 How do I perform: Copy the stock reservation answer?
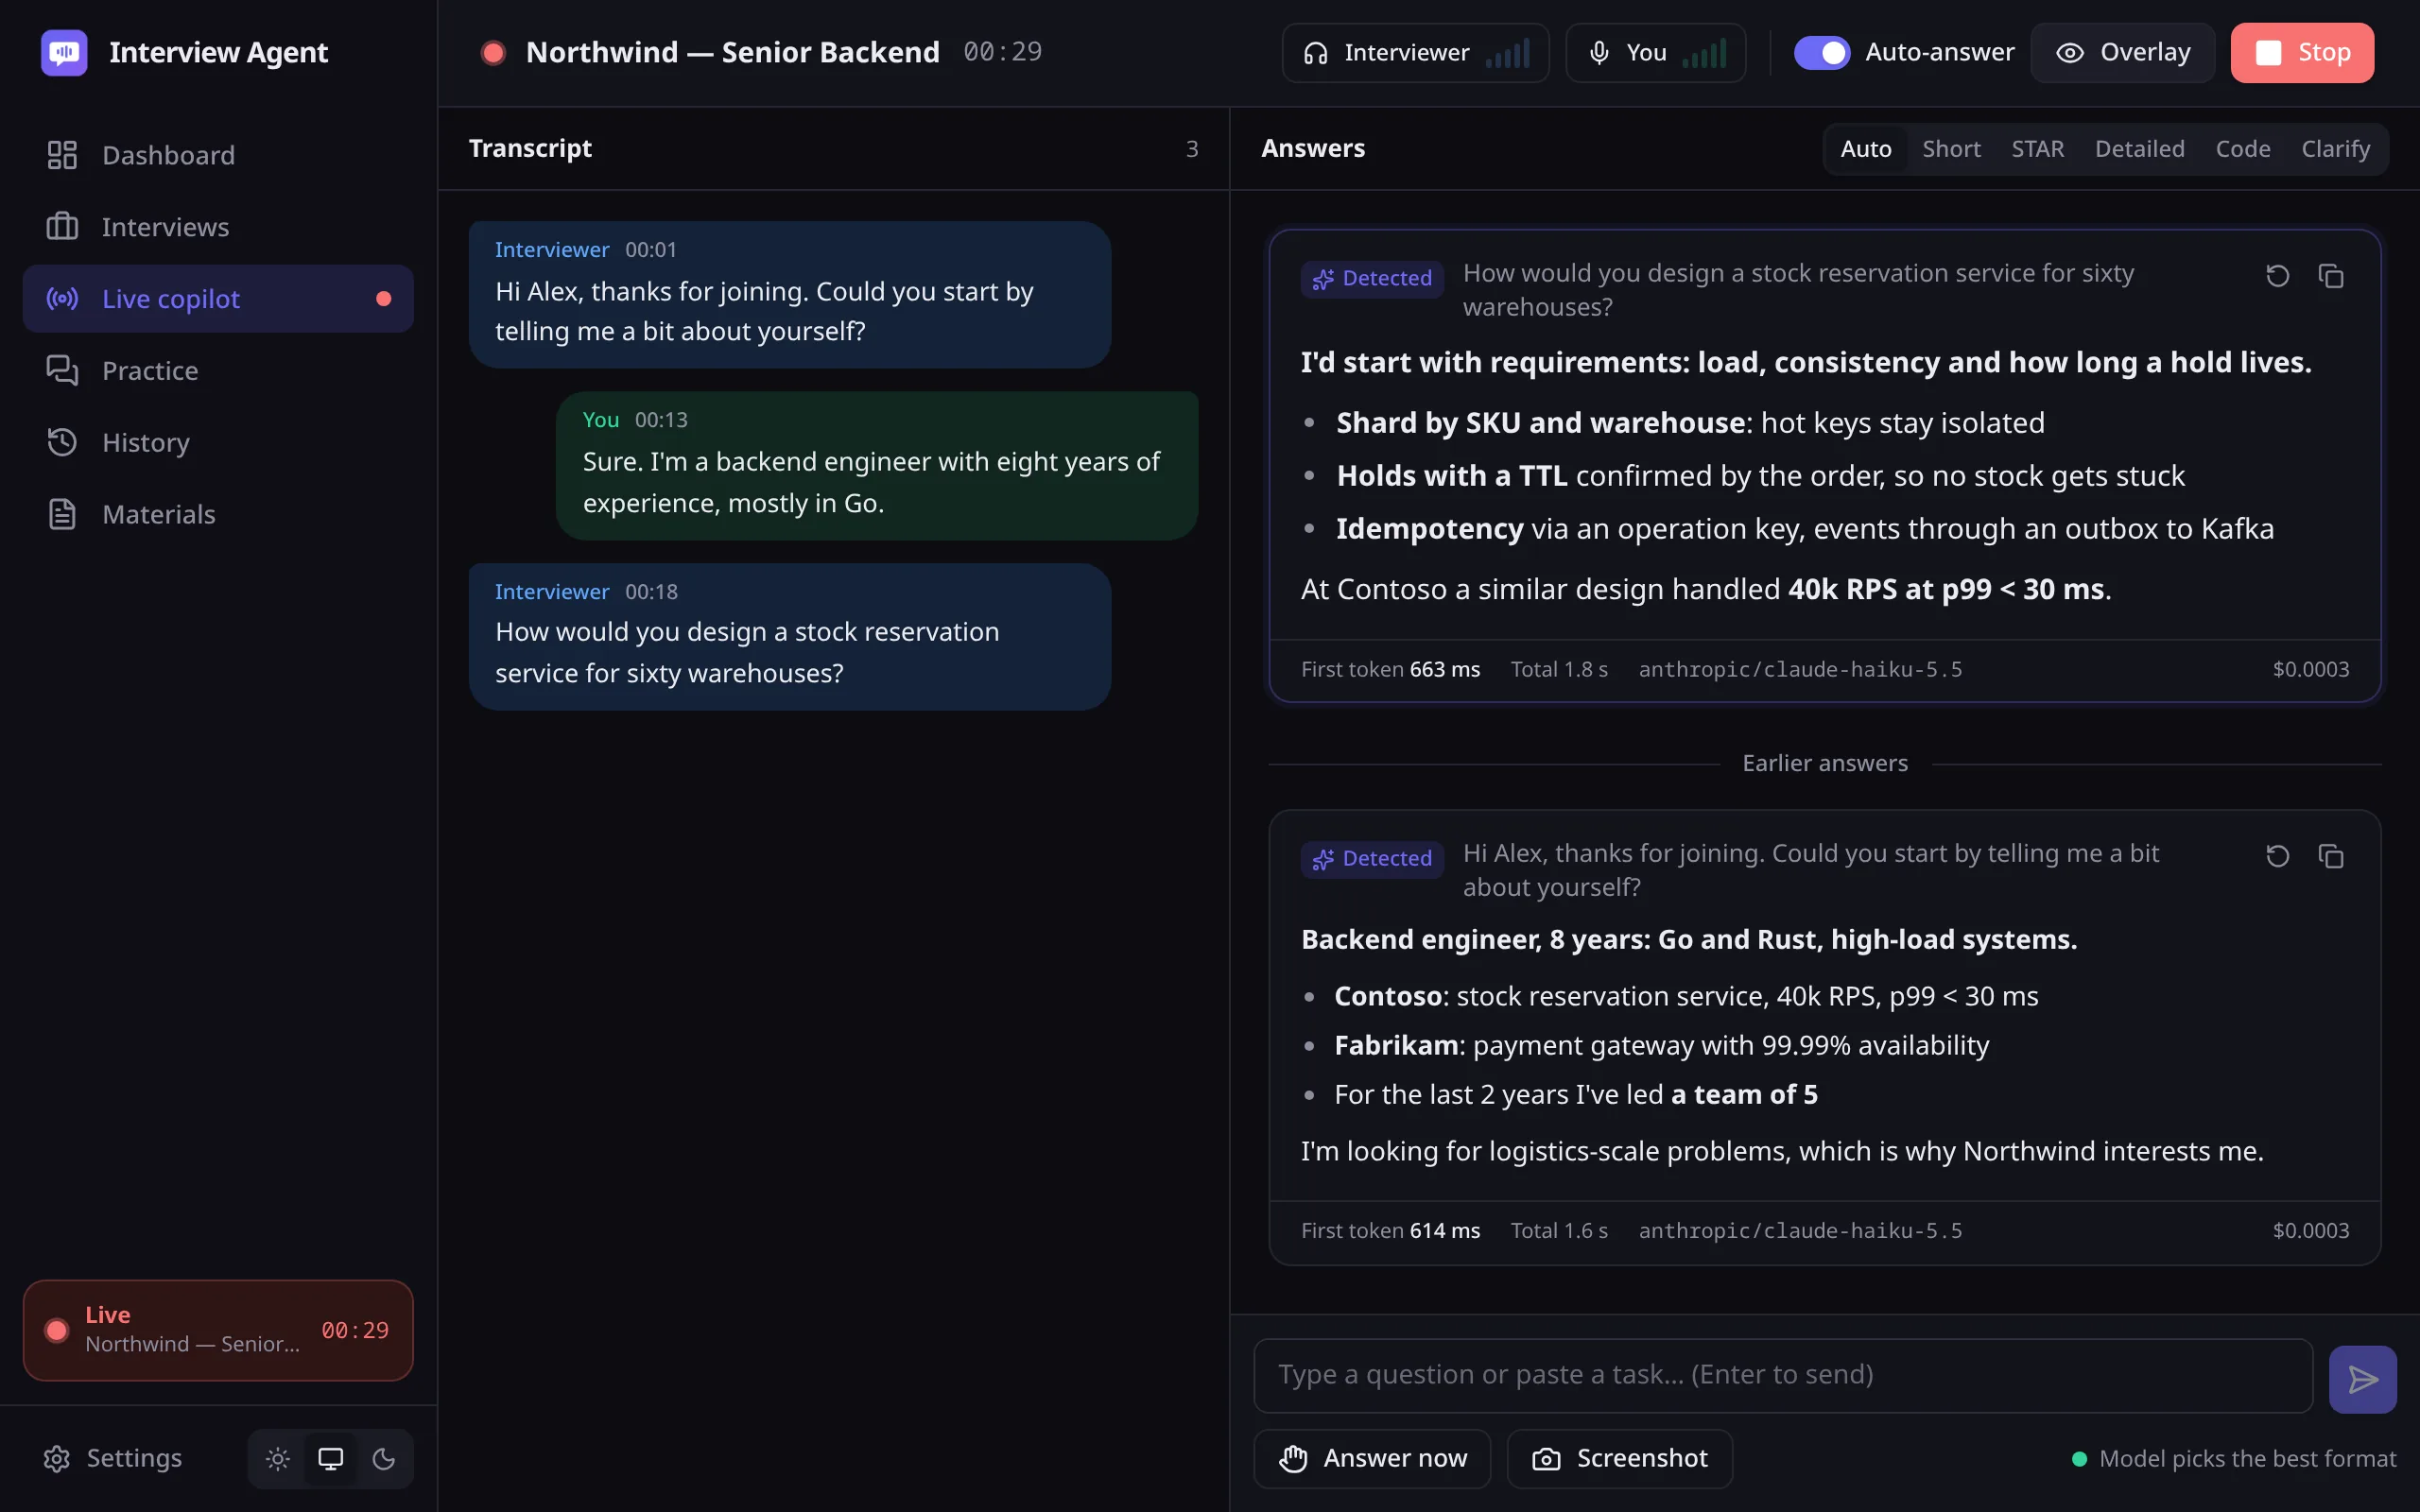point(2331,276)
